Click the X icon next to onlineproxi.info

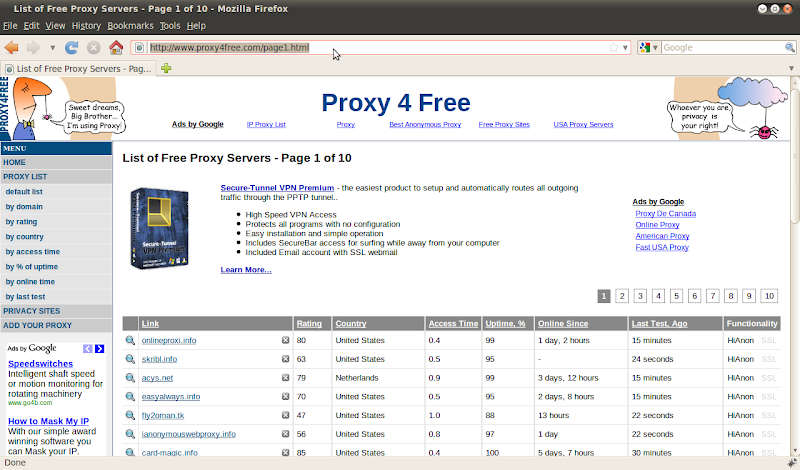286,340
